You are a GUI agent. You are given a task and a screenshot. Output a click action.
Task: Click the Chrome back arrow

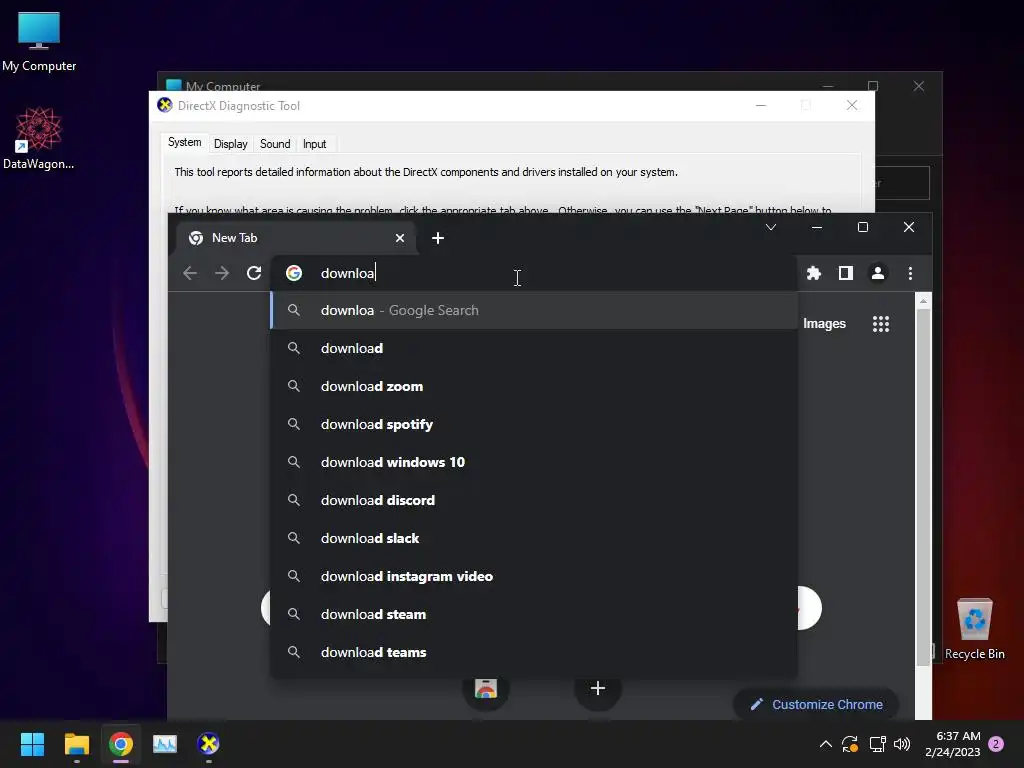[190, 273]
